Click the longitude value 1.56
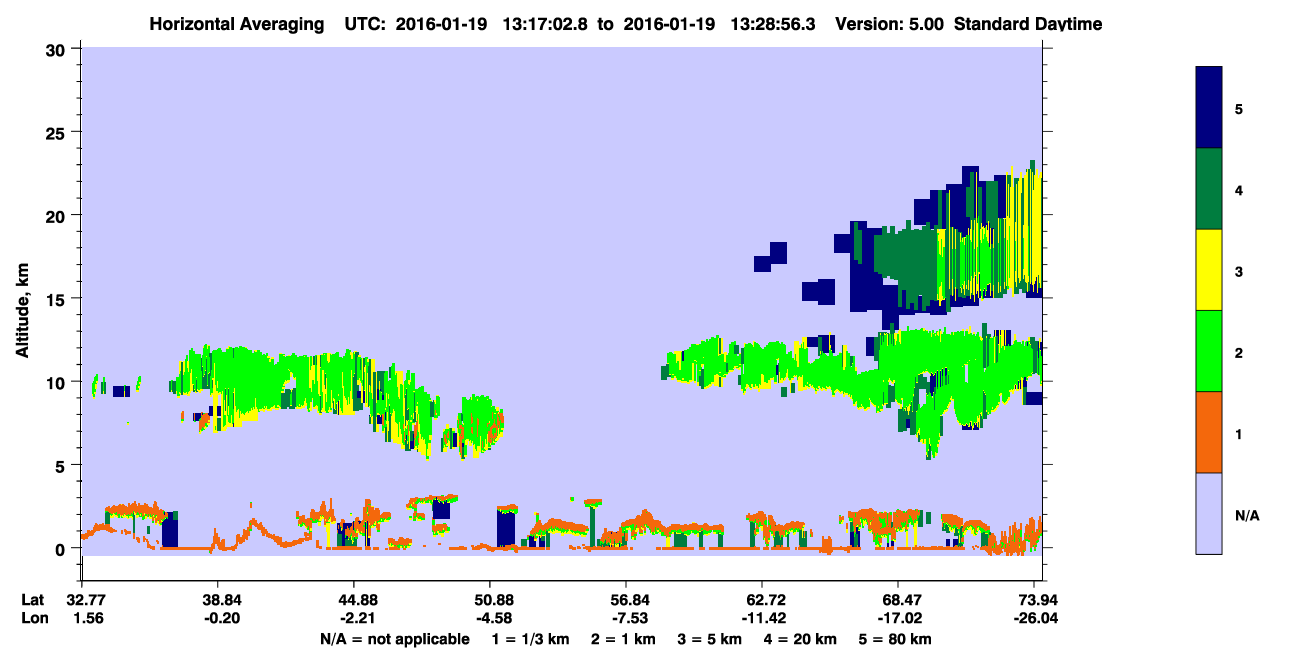Viewport: 1300px width, 667px height. (x=88, y=618)
